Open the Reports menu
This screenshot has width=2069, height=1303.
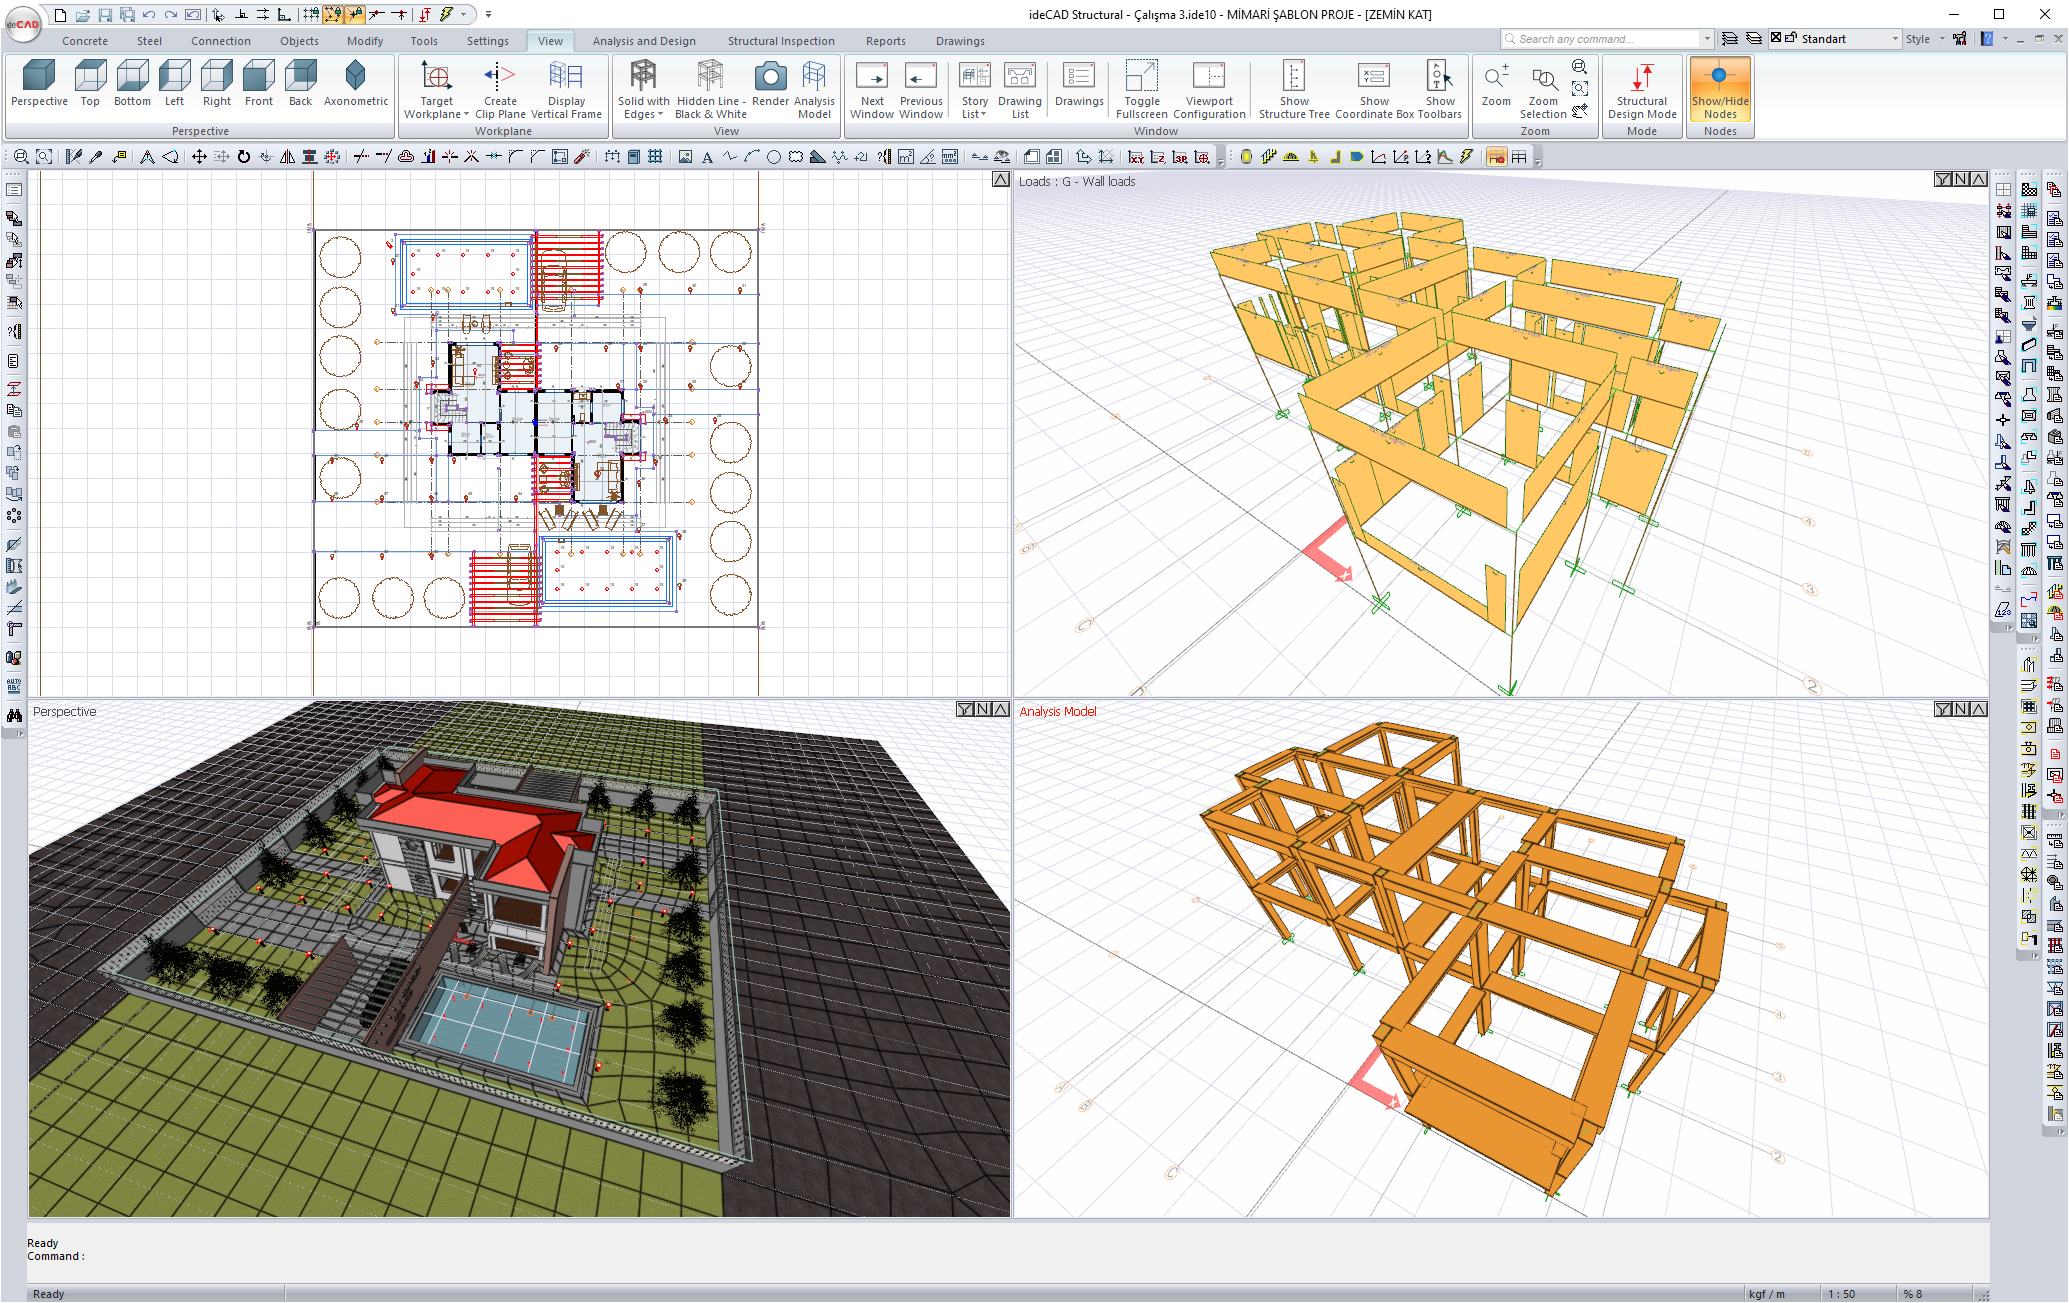pyautogui.click(x=885, y=40)
